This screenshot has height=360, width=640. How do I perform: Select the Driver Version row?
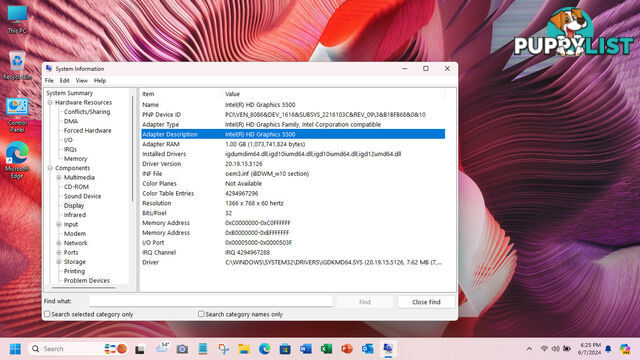[x=293, y=164]
